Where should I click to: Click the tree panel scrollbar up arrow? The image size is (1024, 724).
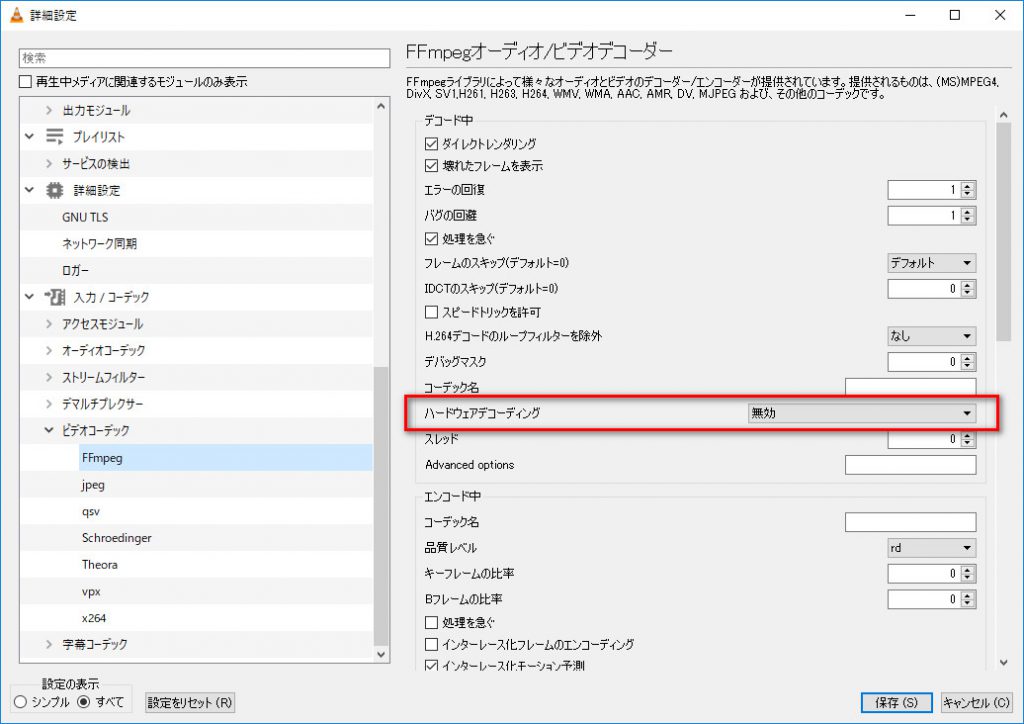(x=381, y=106)
